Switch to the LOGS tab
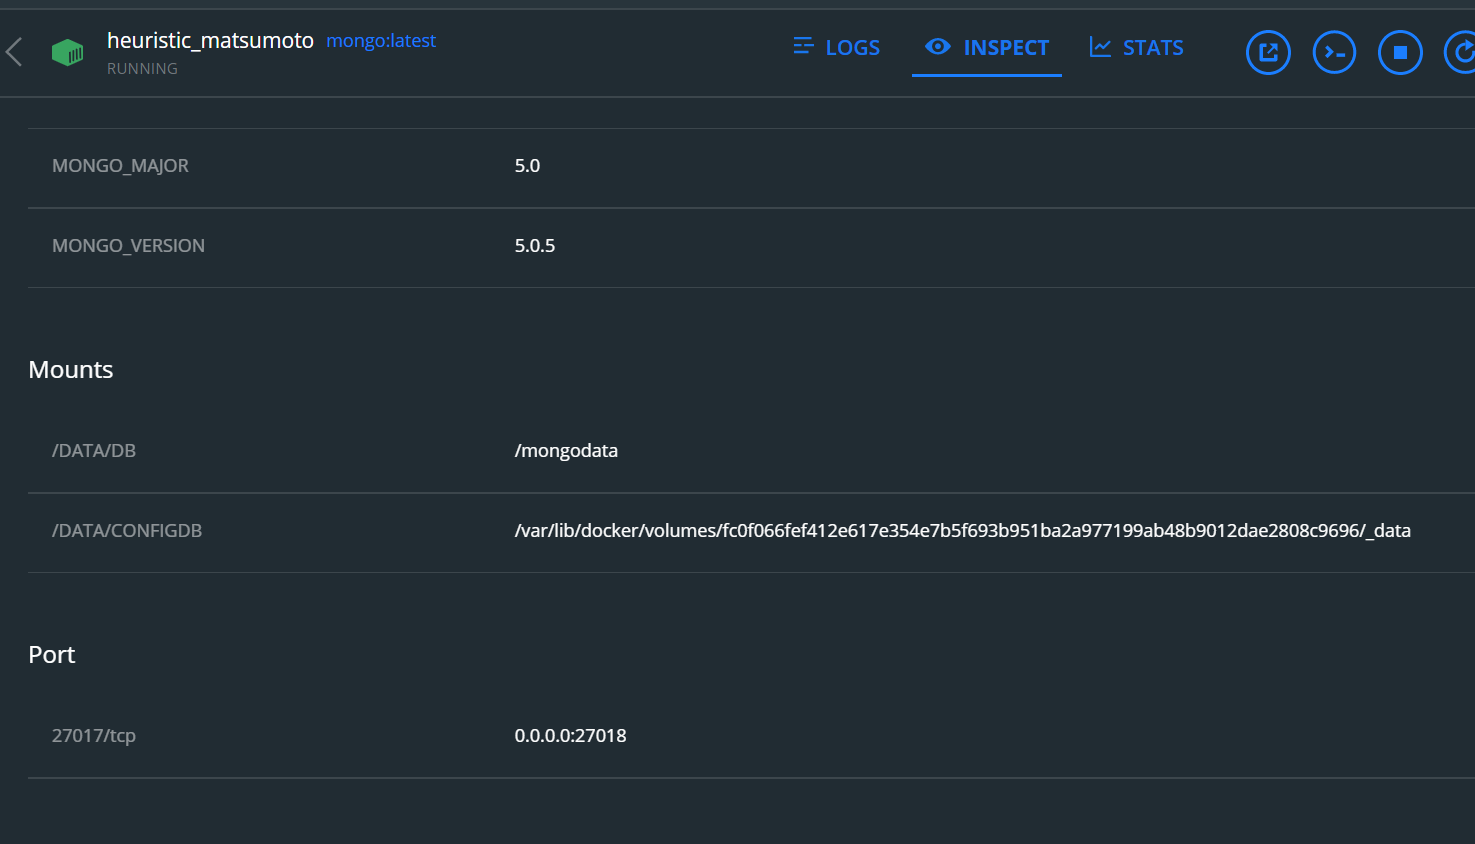The height and width of the screenshot is (844, 1475). click(x=852, y=47)
